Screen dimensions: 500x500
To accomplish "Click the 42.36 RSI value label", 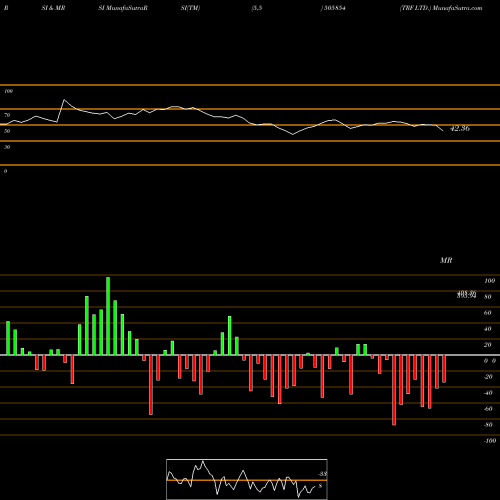I will (x=460, y=128).
